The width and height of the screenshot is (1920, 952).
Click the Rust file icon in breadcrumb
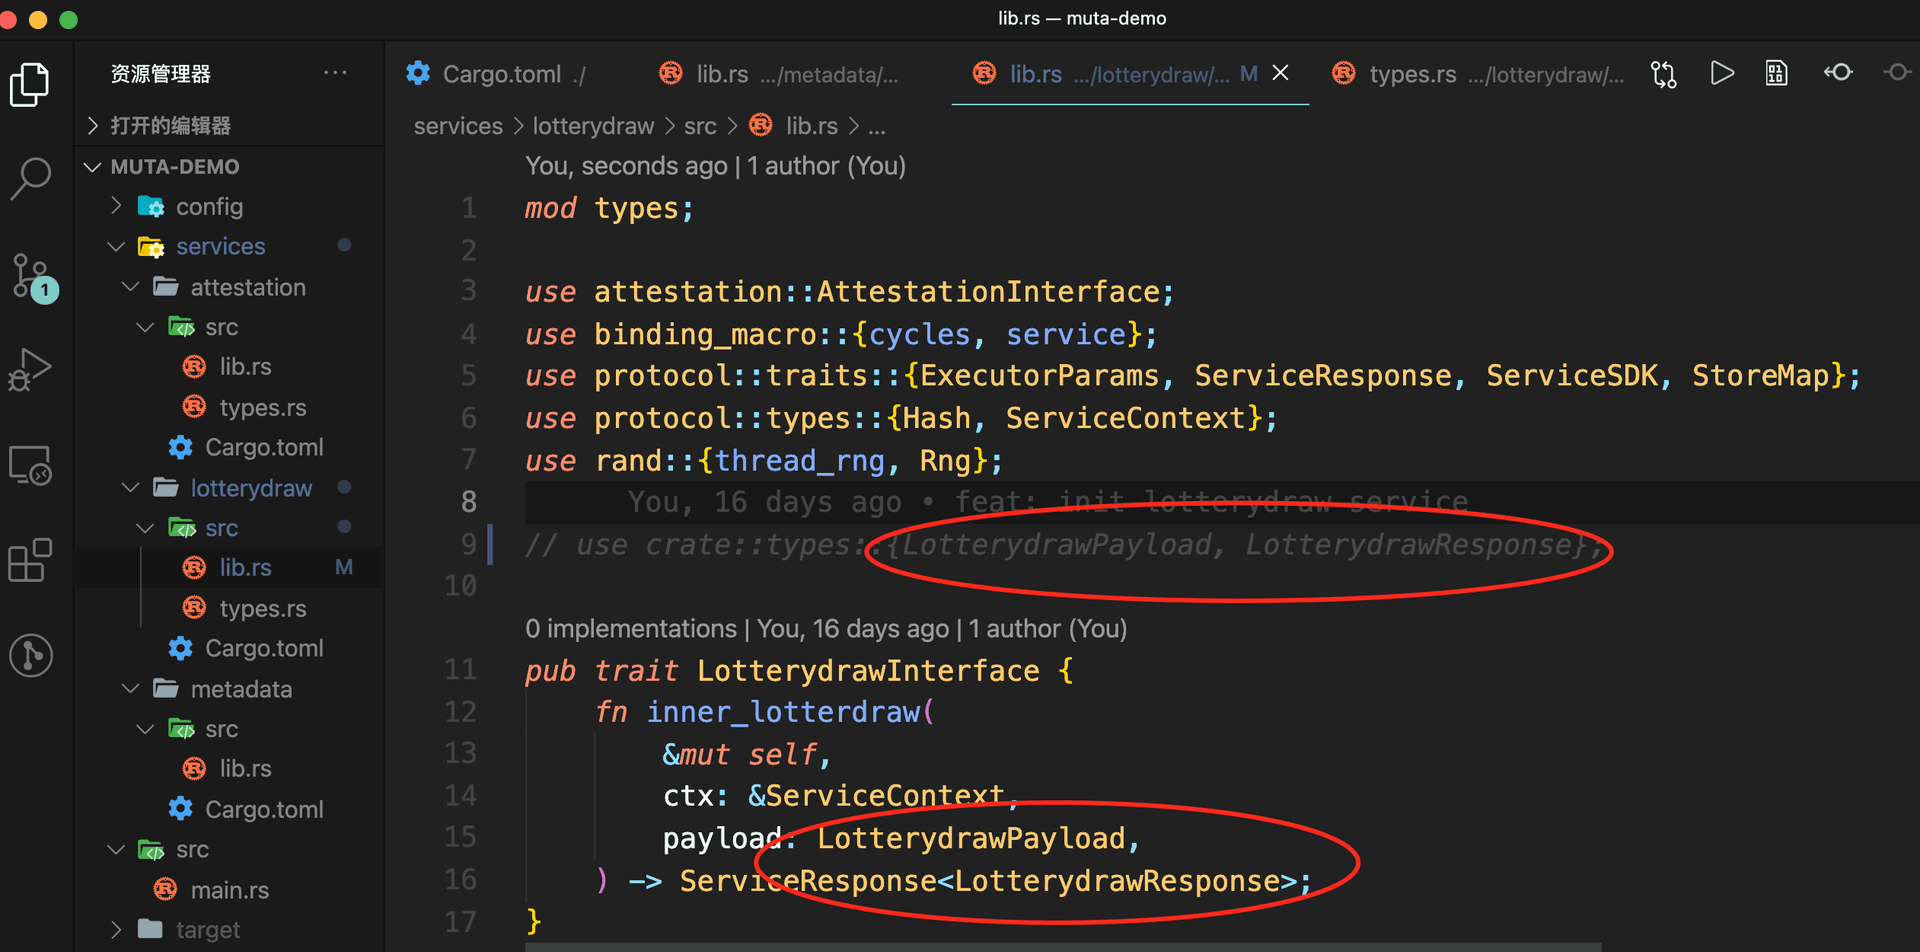click(x=761, y=125)
